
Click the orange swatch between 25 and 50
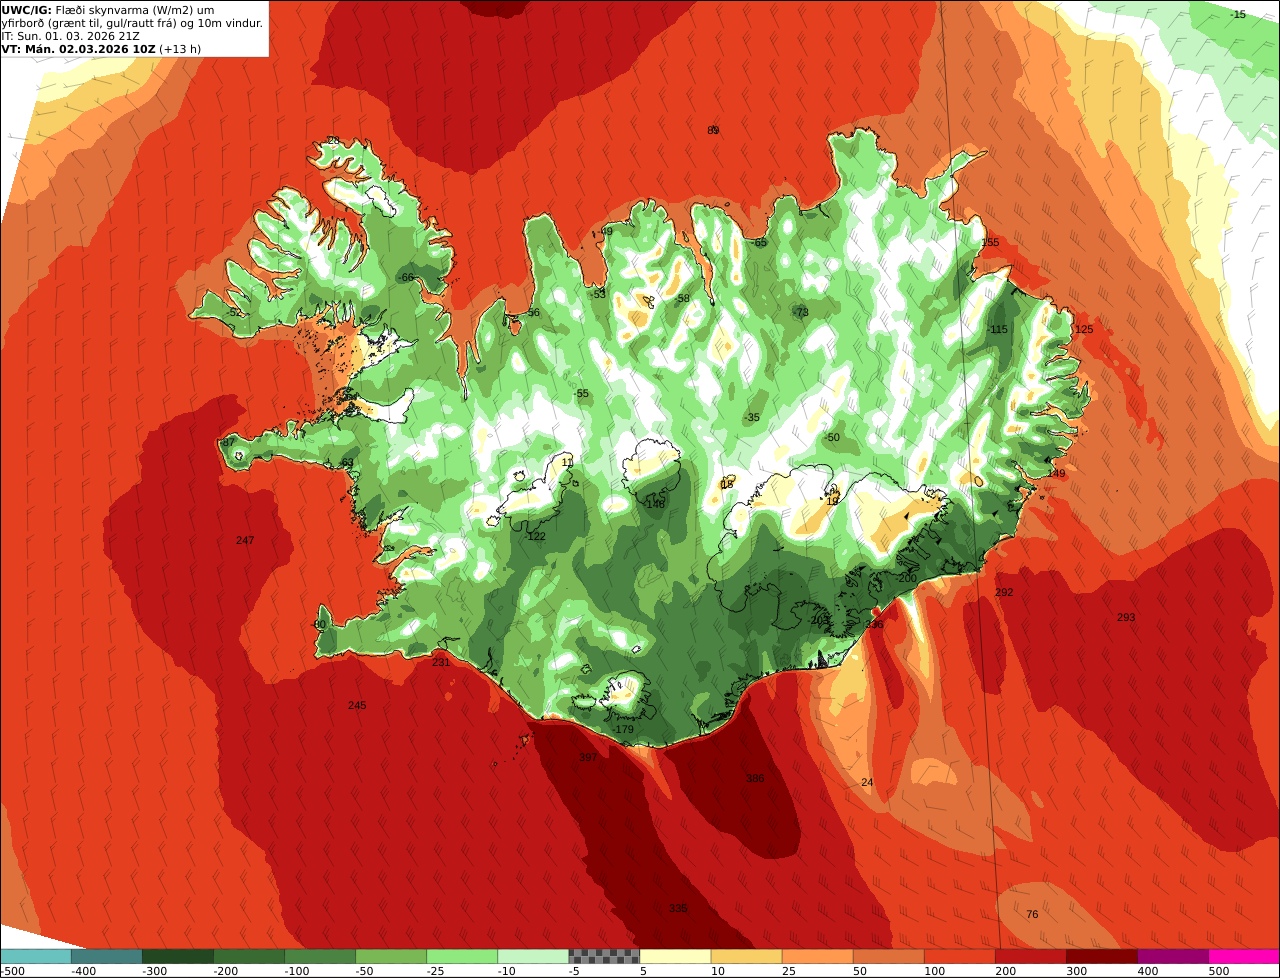pyautogui.click(x=817, y=956)
